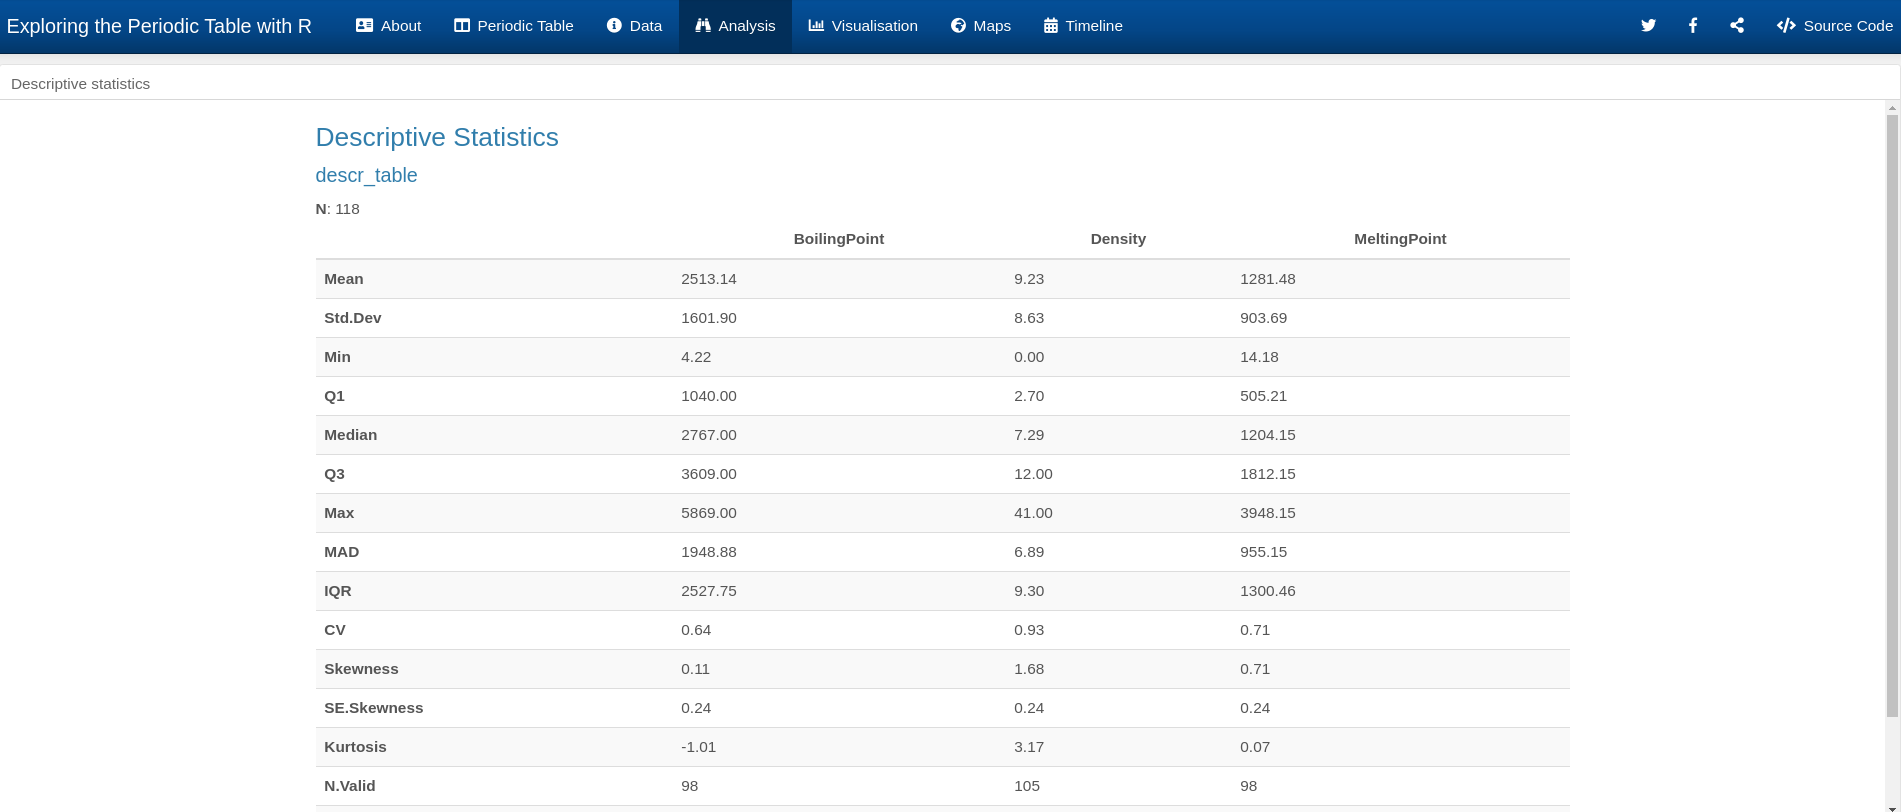Click the Min row label

tap(337, 357)
